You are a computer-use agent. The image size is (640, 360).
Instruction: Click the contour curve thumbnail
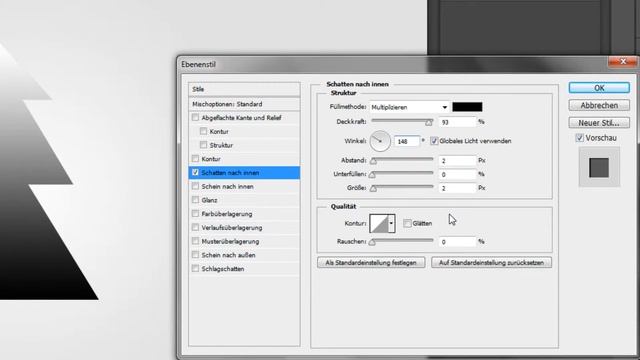[x=379, y=223]
